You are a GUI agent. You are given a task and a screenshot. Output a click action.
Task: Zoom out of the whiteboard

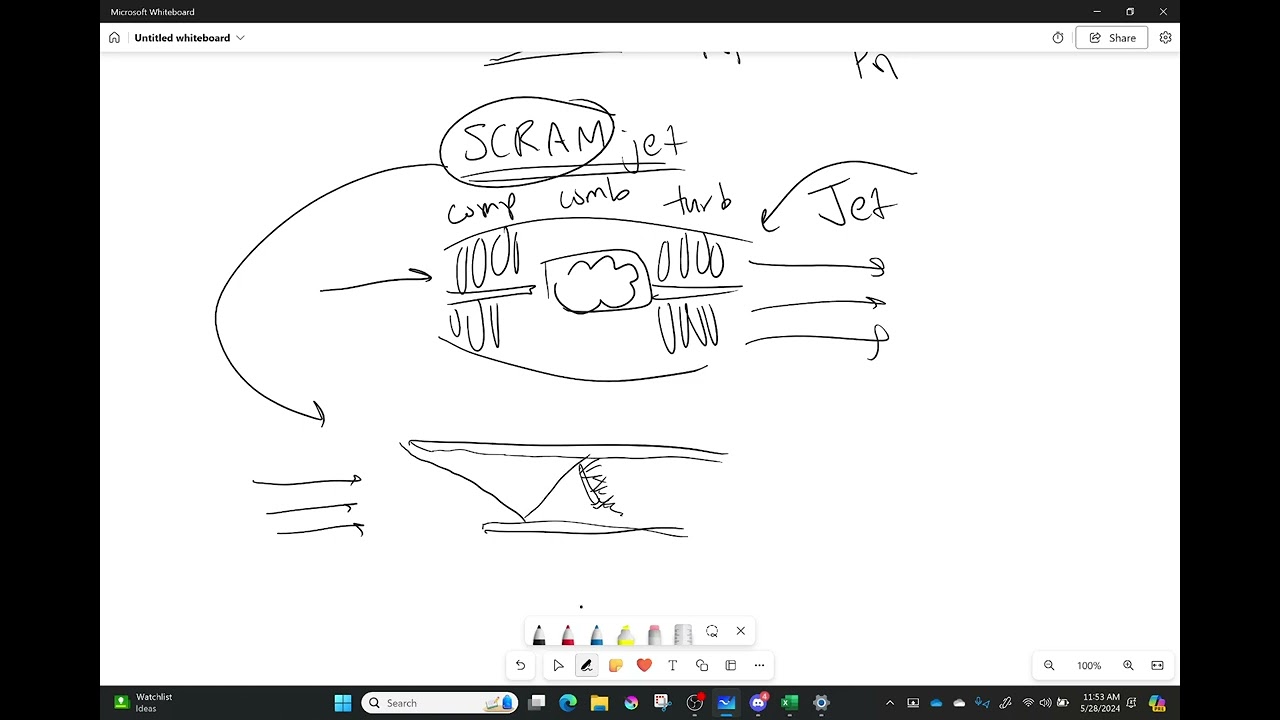(1049, 665)
